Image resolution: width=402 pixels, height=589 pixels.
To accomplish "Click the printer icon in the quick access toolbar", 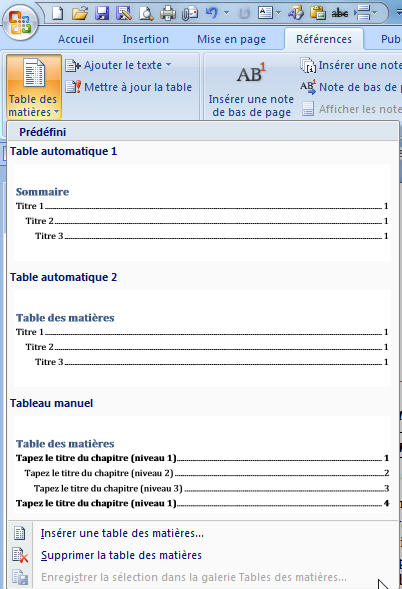I will (x=168, y=14).
